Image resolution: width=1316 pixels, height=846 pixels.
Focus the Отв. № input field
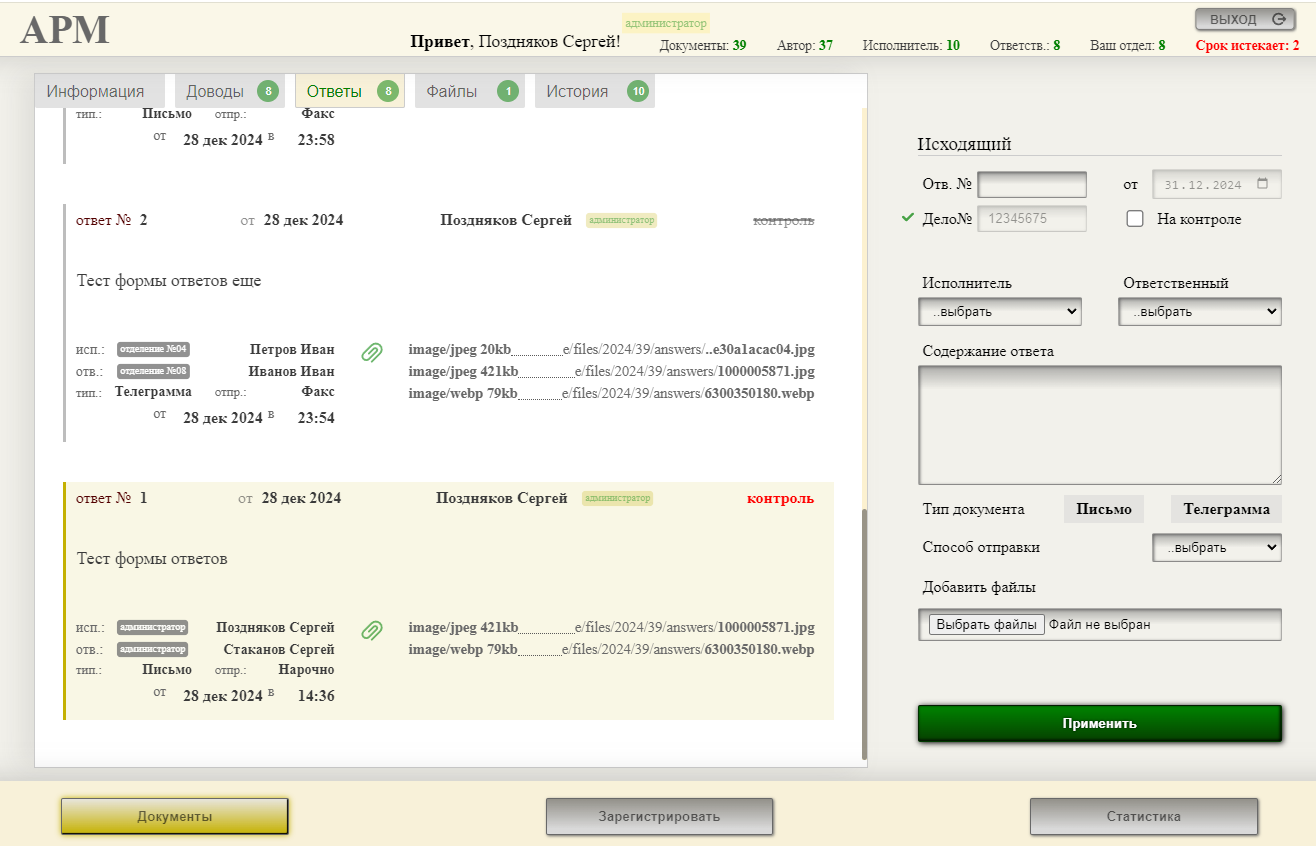coord(1032,185)
